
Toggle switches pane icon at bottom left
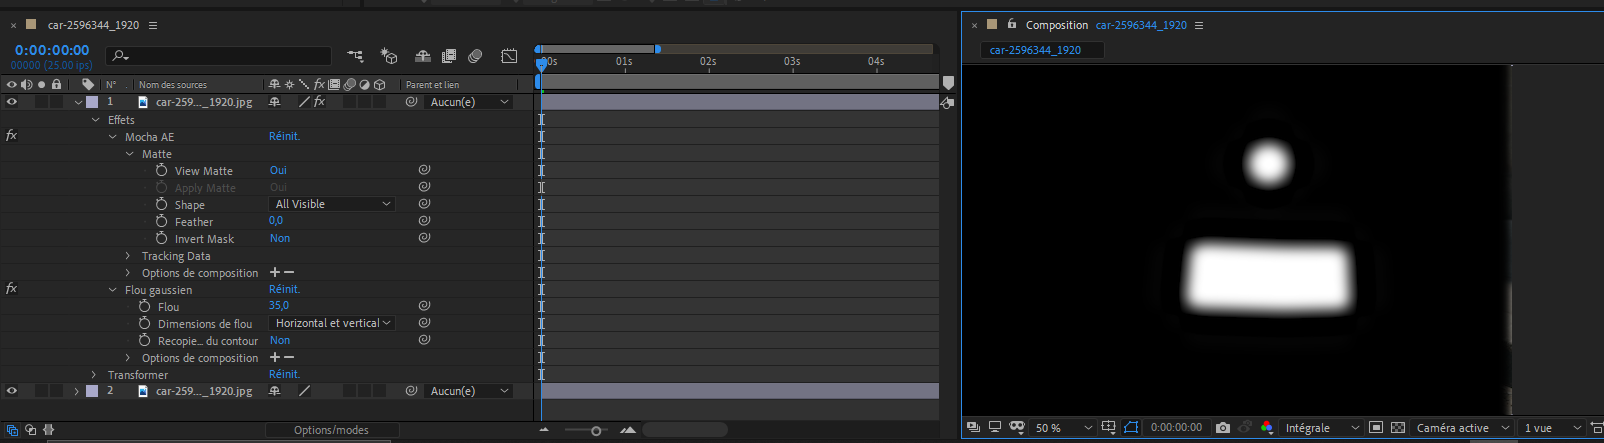click(x=13, y=430)
